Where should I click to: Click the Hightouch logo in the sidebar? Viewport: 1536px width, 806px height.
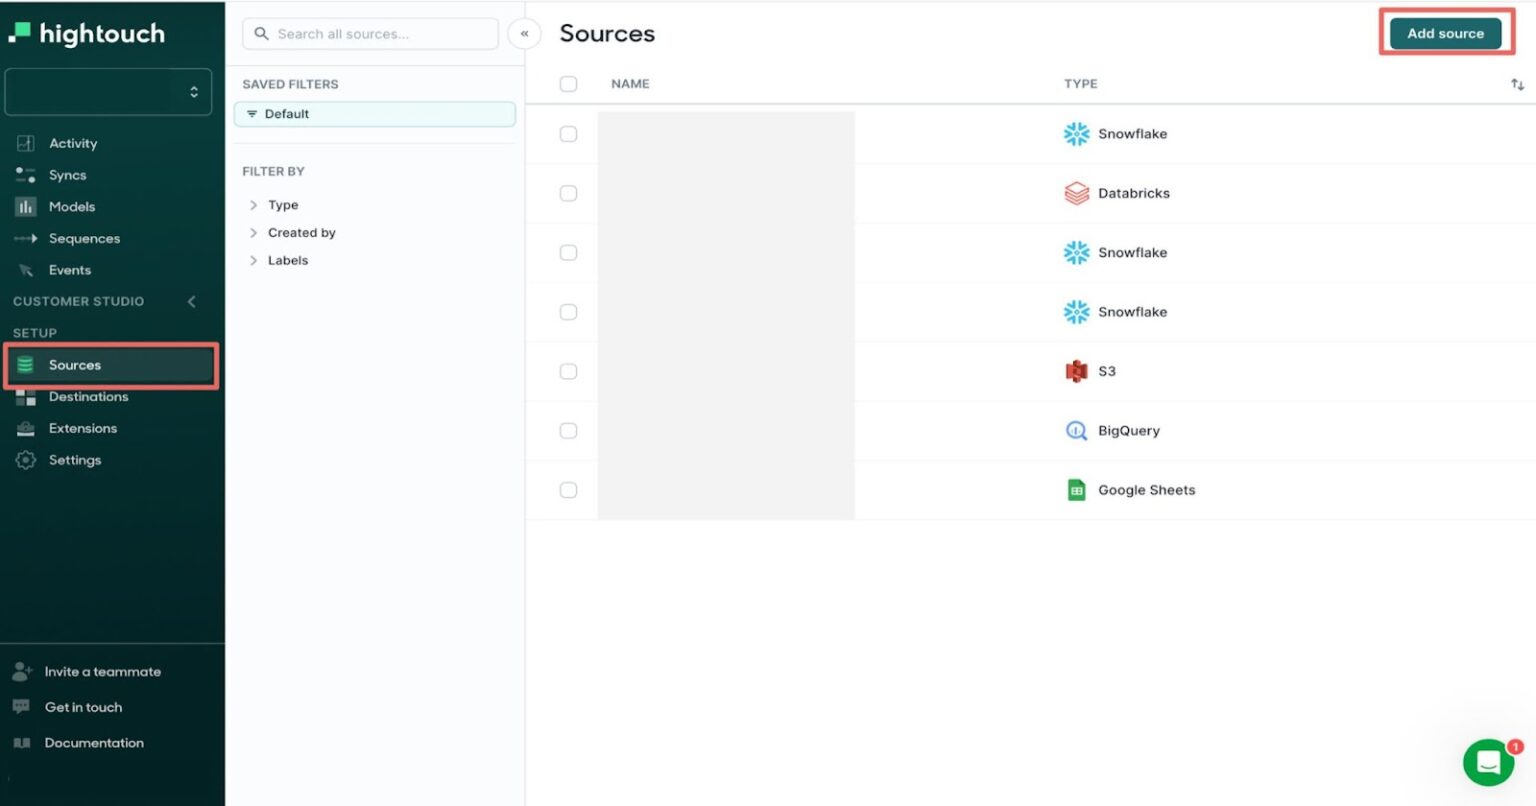[x=88, y=33]
